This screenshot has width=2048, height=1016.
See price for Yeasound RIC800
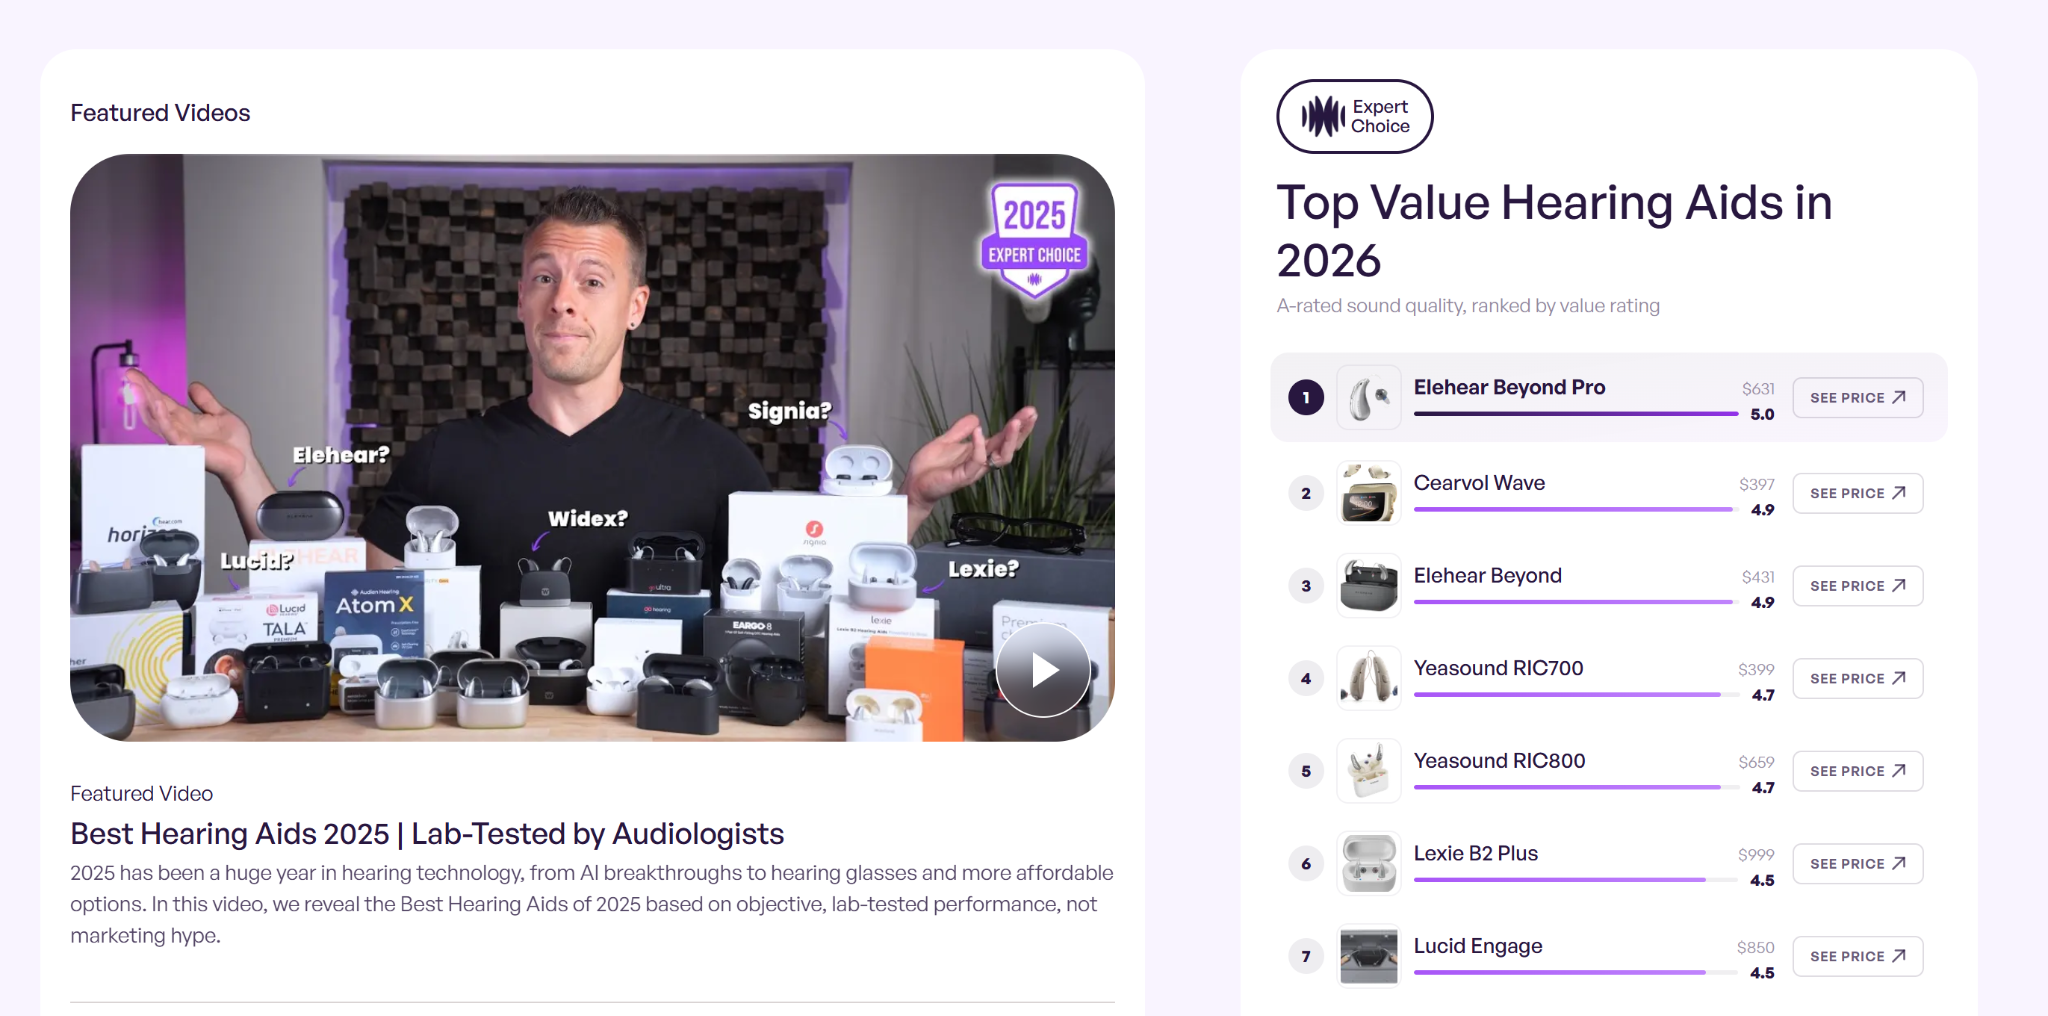click(1857, 771)
